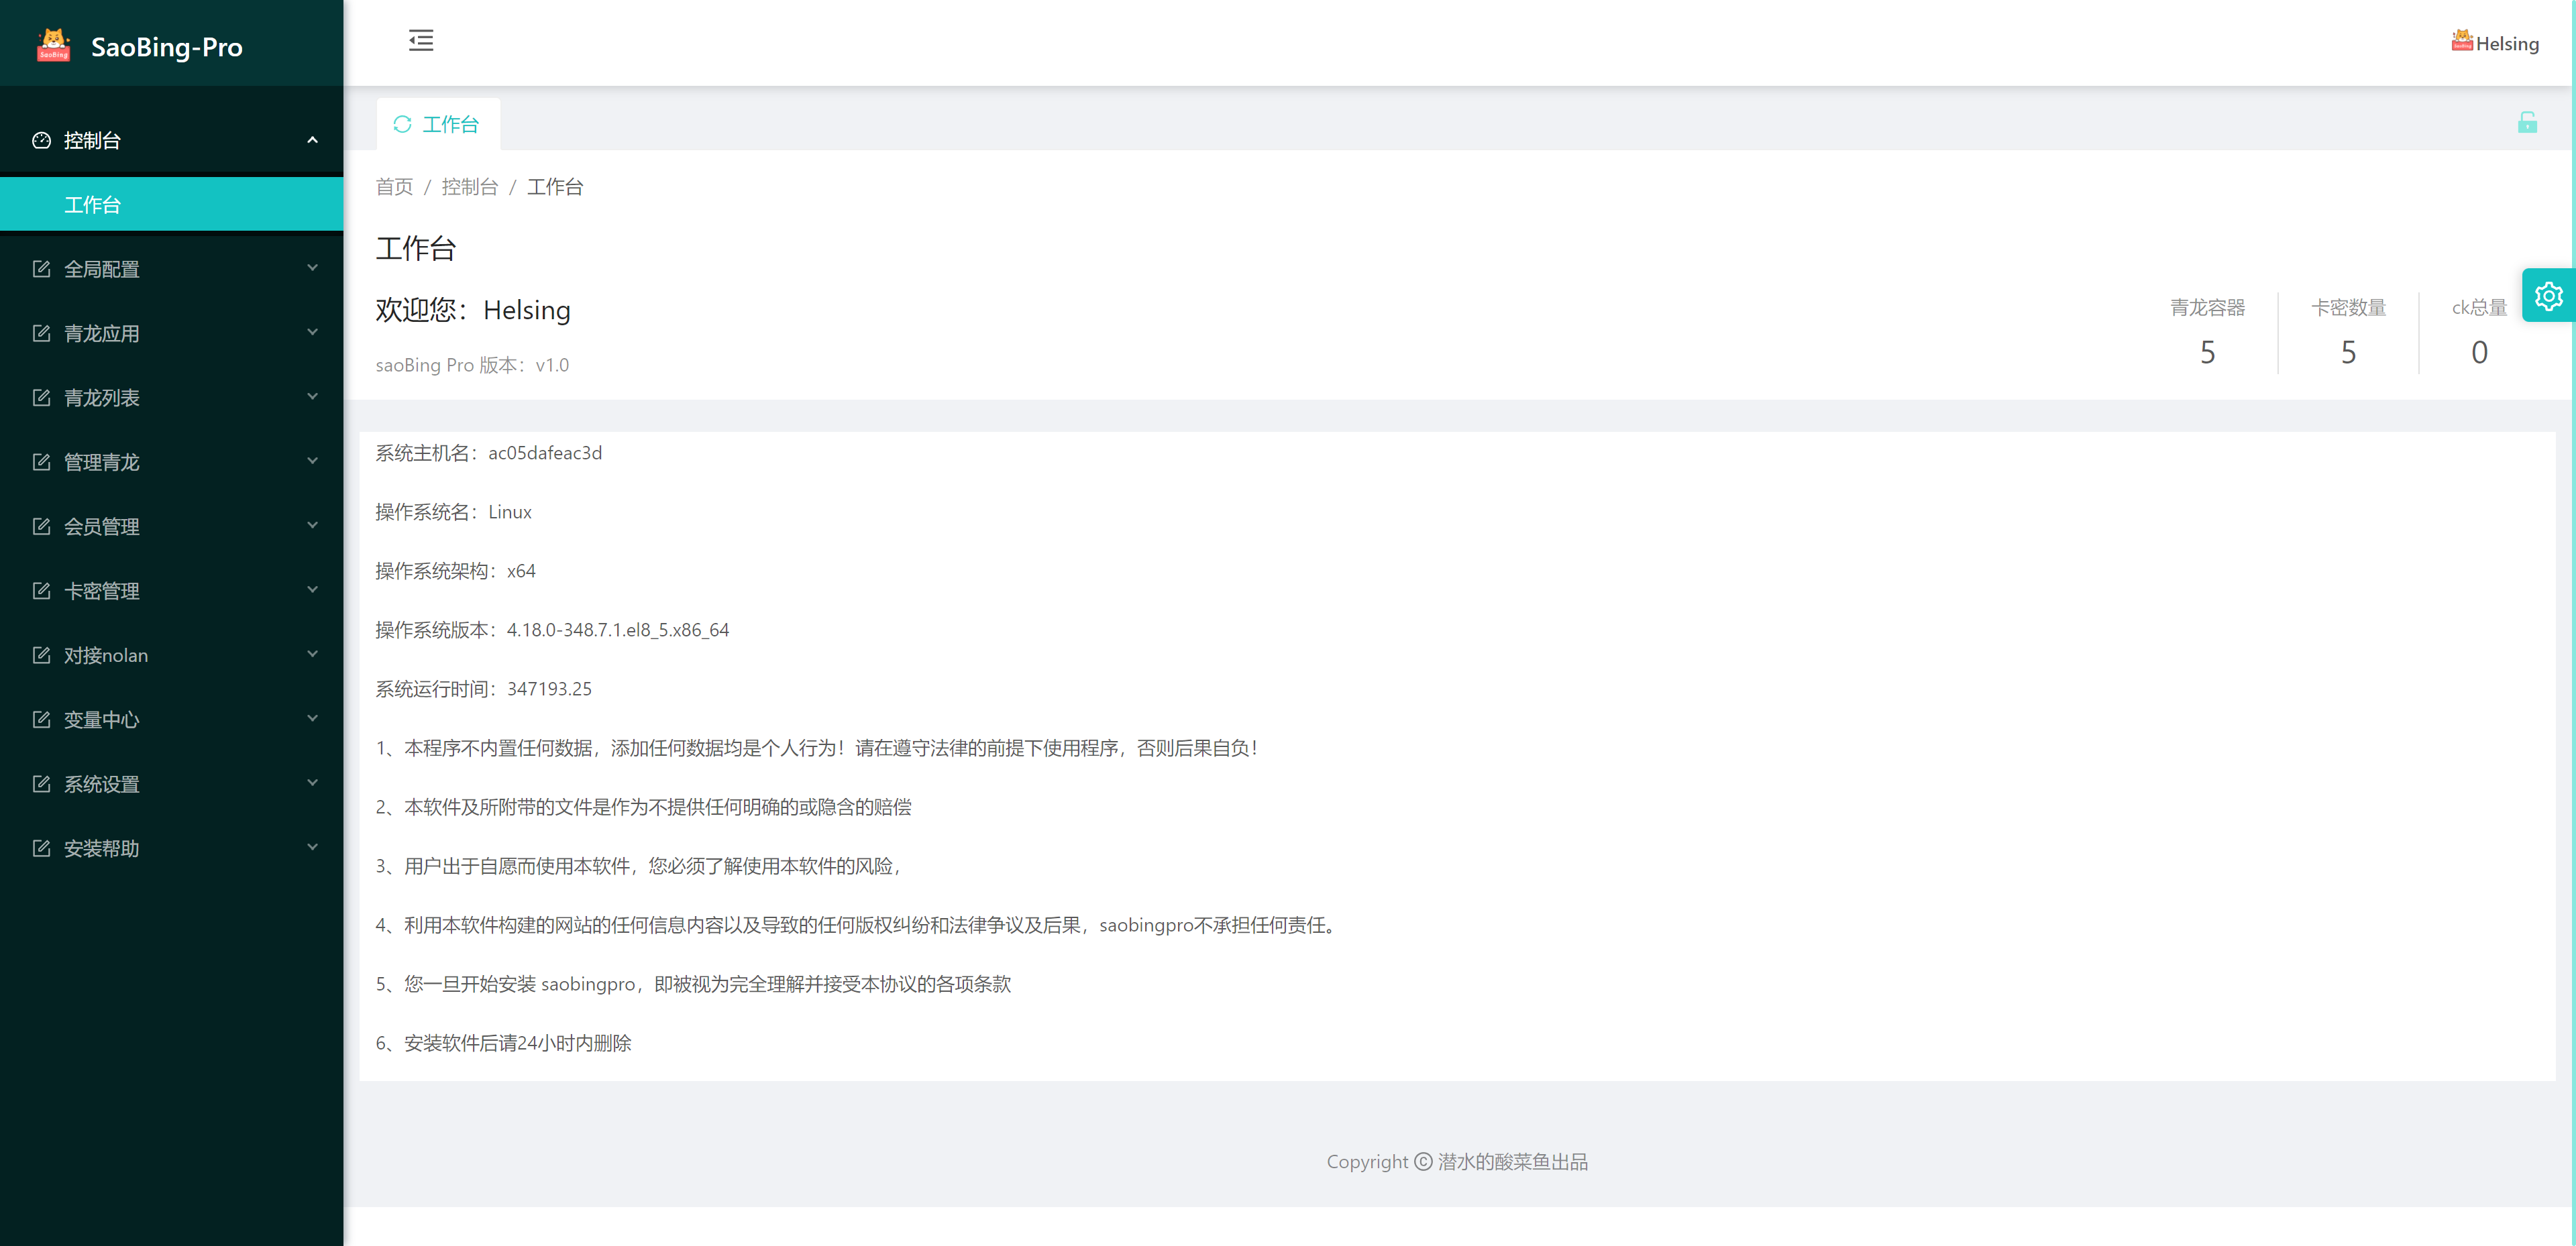This screenshot has height=1246, width=2576.
Task: Collapse the 控制台 section chevron
Action: 311,140
